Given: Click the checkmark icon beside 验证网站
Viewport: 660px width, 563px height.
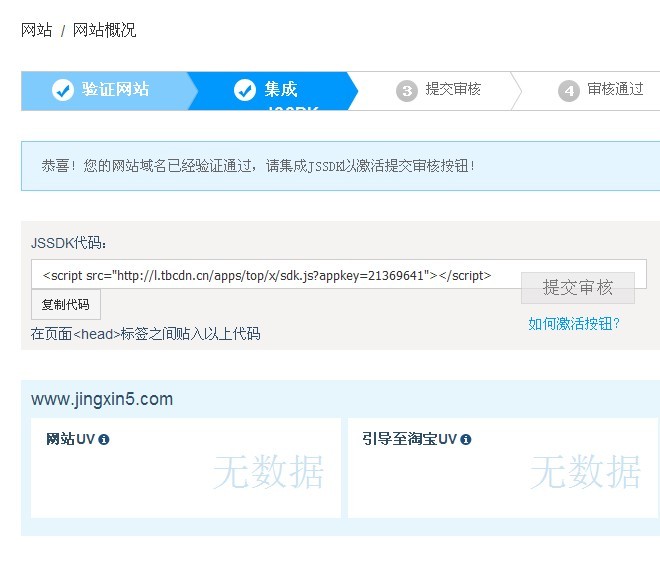Looking at the screenshot, I should pos(63,90).
